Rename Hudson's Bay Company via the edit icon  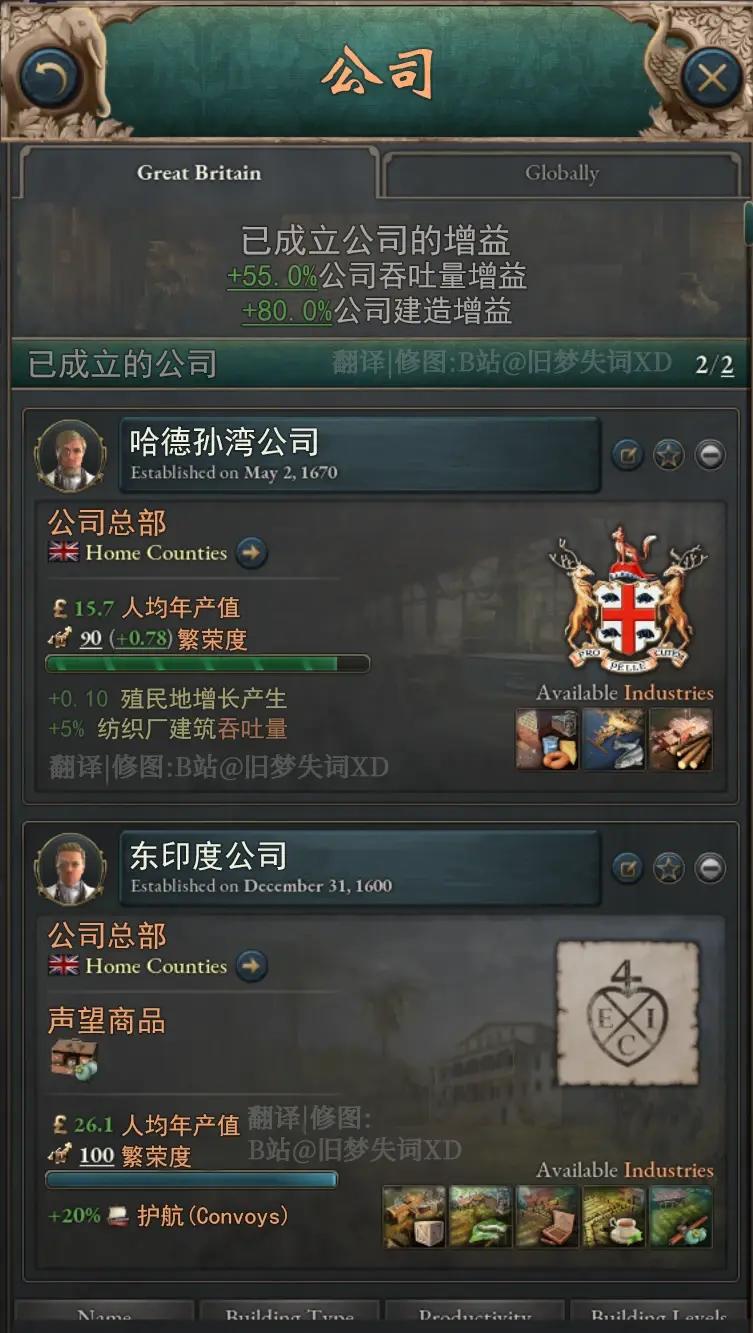[627, 456]
